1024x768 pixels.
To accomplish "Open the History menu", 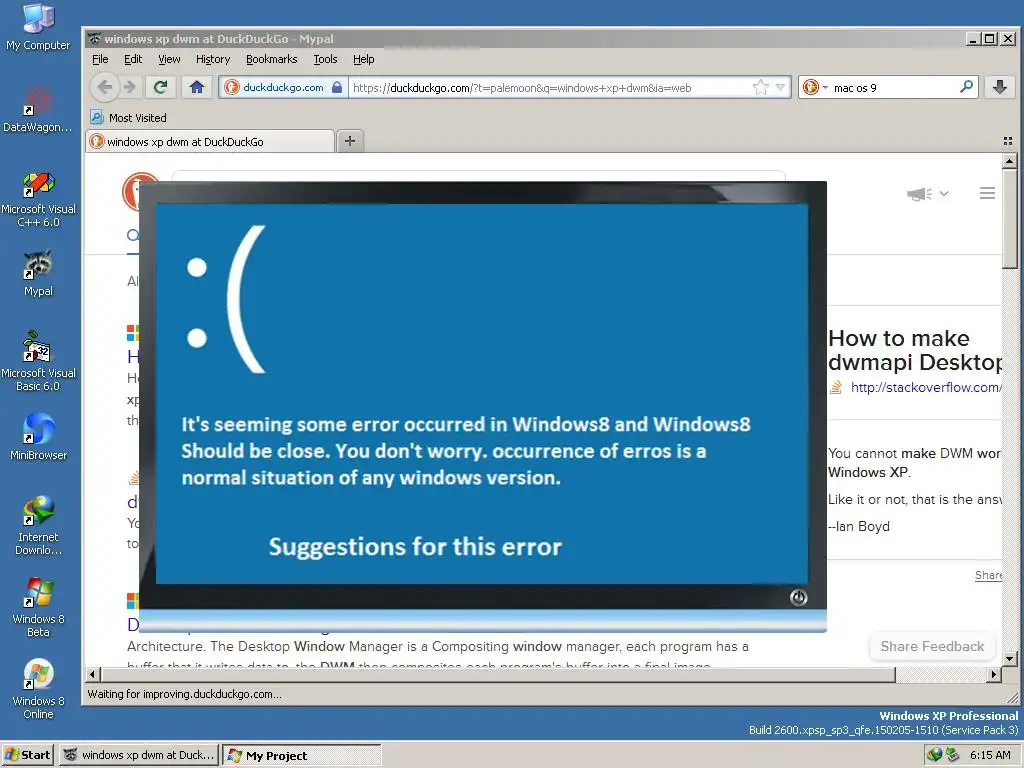I will click(213, 59).
